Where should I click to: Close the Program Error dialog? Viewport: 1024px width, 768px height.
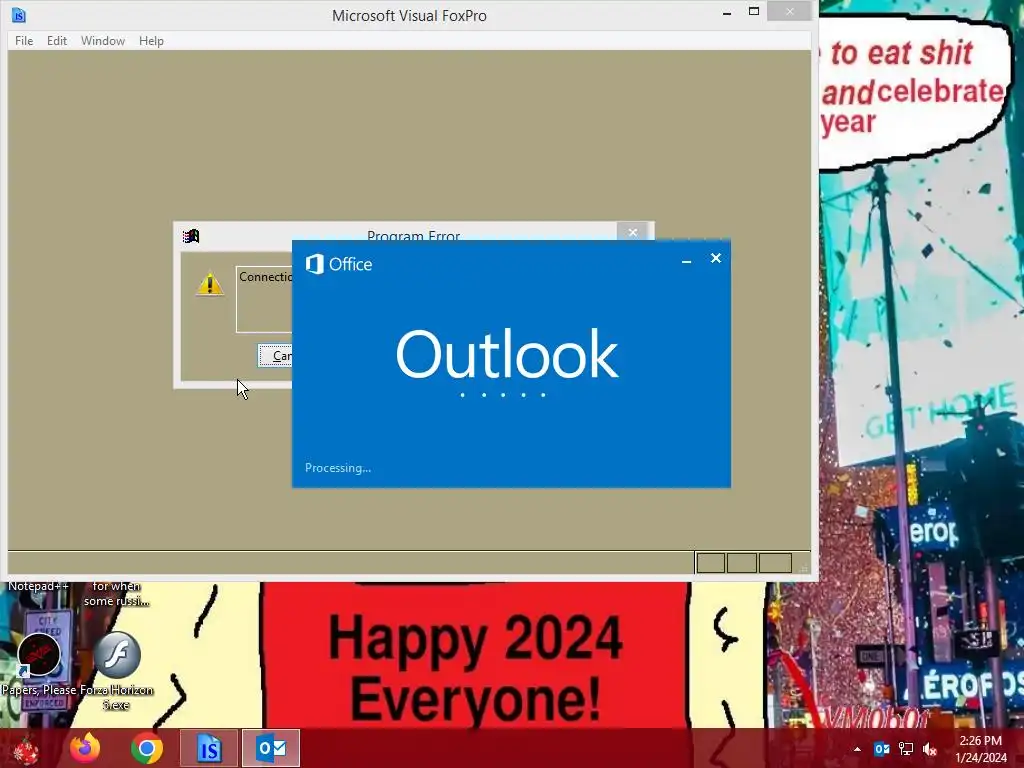[632, 232]
